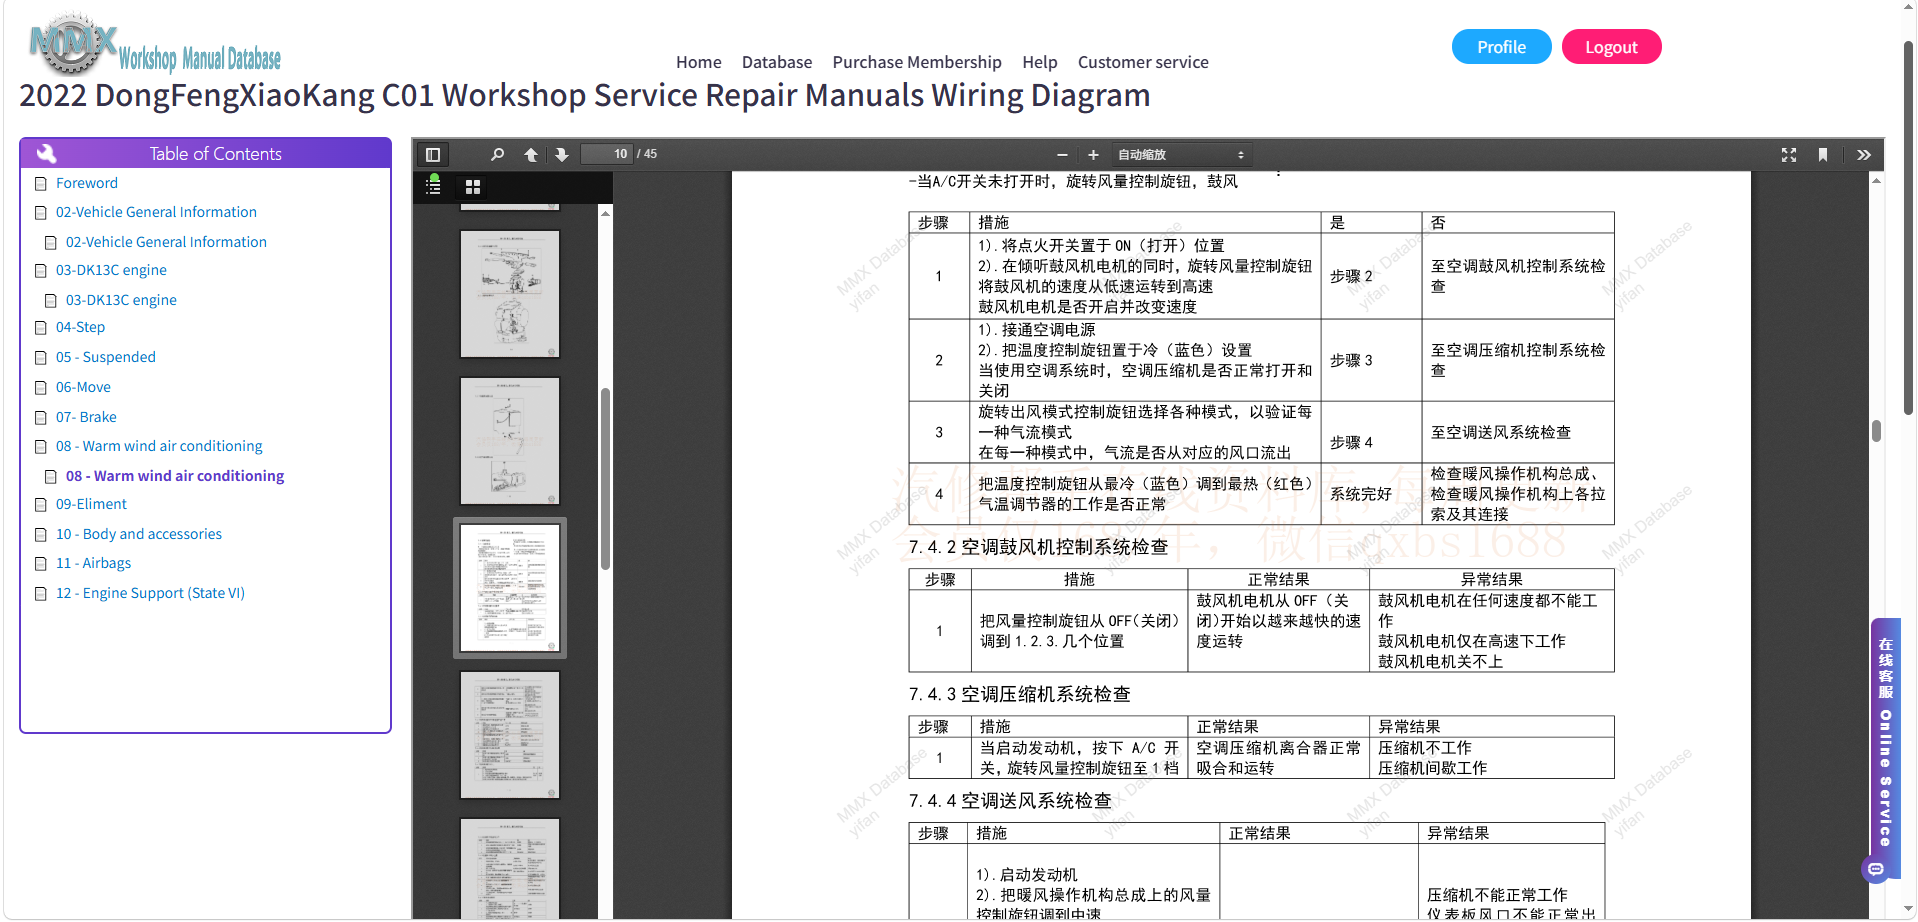
Task: Click the section heading 7.4.3 空调压缩机系统检查
Action: tap(1019, 694)
